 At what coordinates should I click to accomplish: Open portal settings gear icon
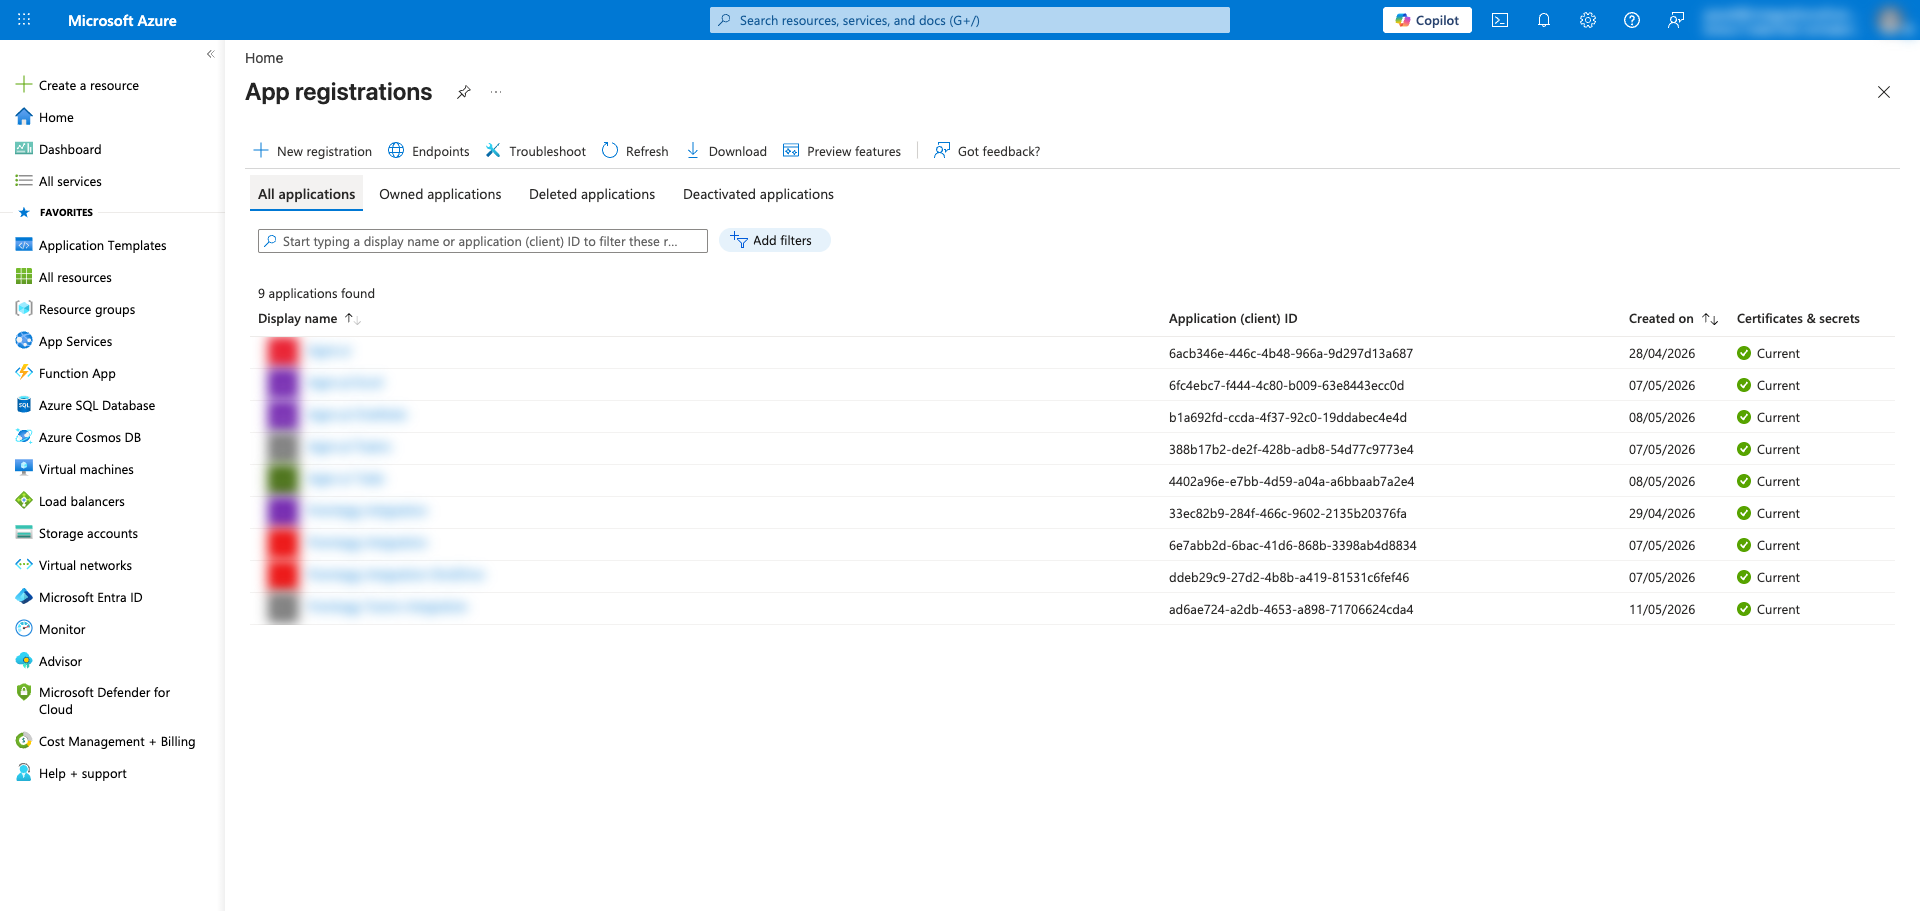pos(1588,20)
